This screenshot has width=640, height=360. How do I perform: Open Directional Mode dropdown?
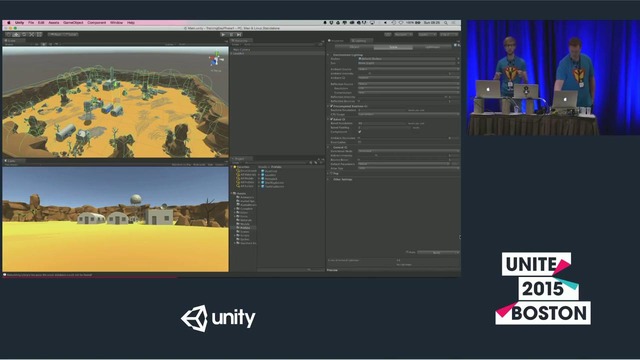409,151
